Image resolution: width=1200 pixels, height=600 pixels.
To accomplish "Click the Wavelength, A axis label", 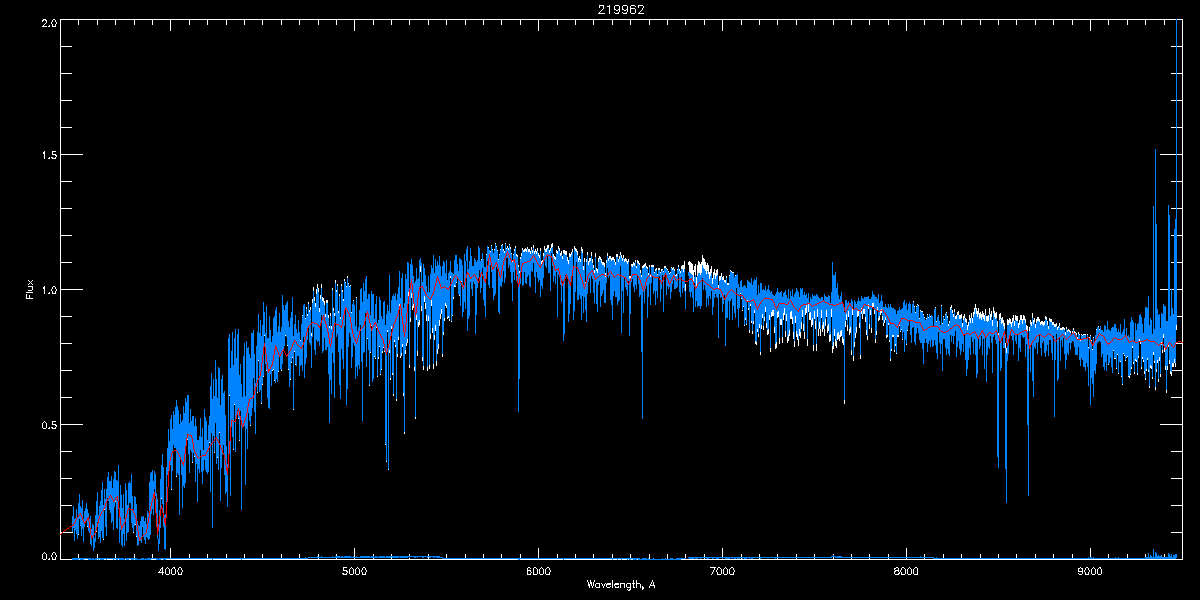I will click(621, 585).
